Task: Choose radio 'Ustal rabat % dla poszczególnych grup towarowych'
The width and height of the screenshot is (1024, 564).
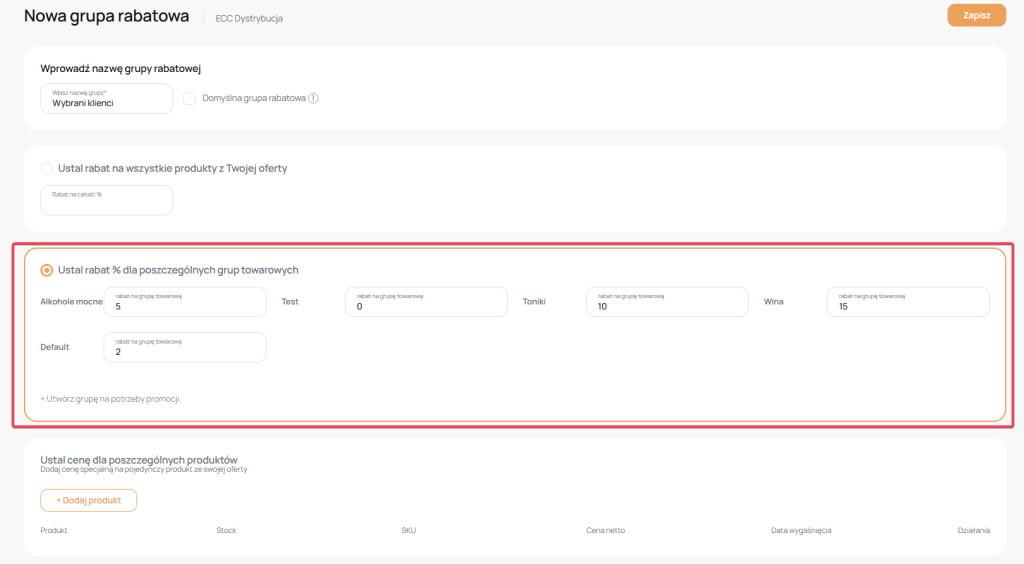Action: (x=46, y=270)
